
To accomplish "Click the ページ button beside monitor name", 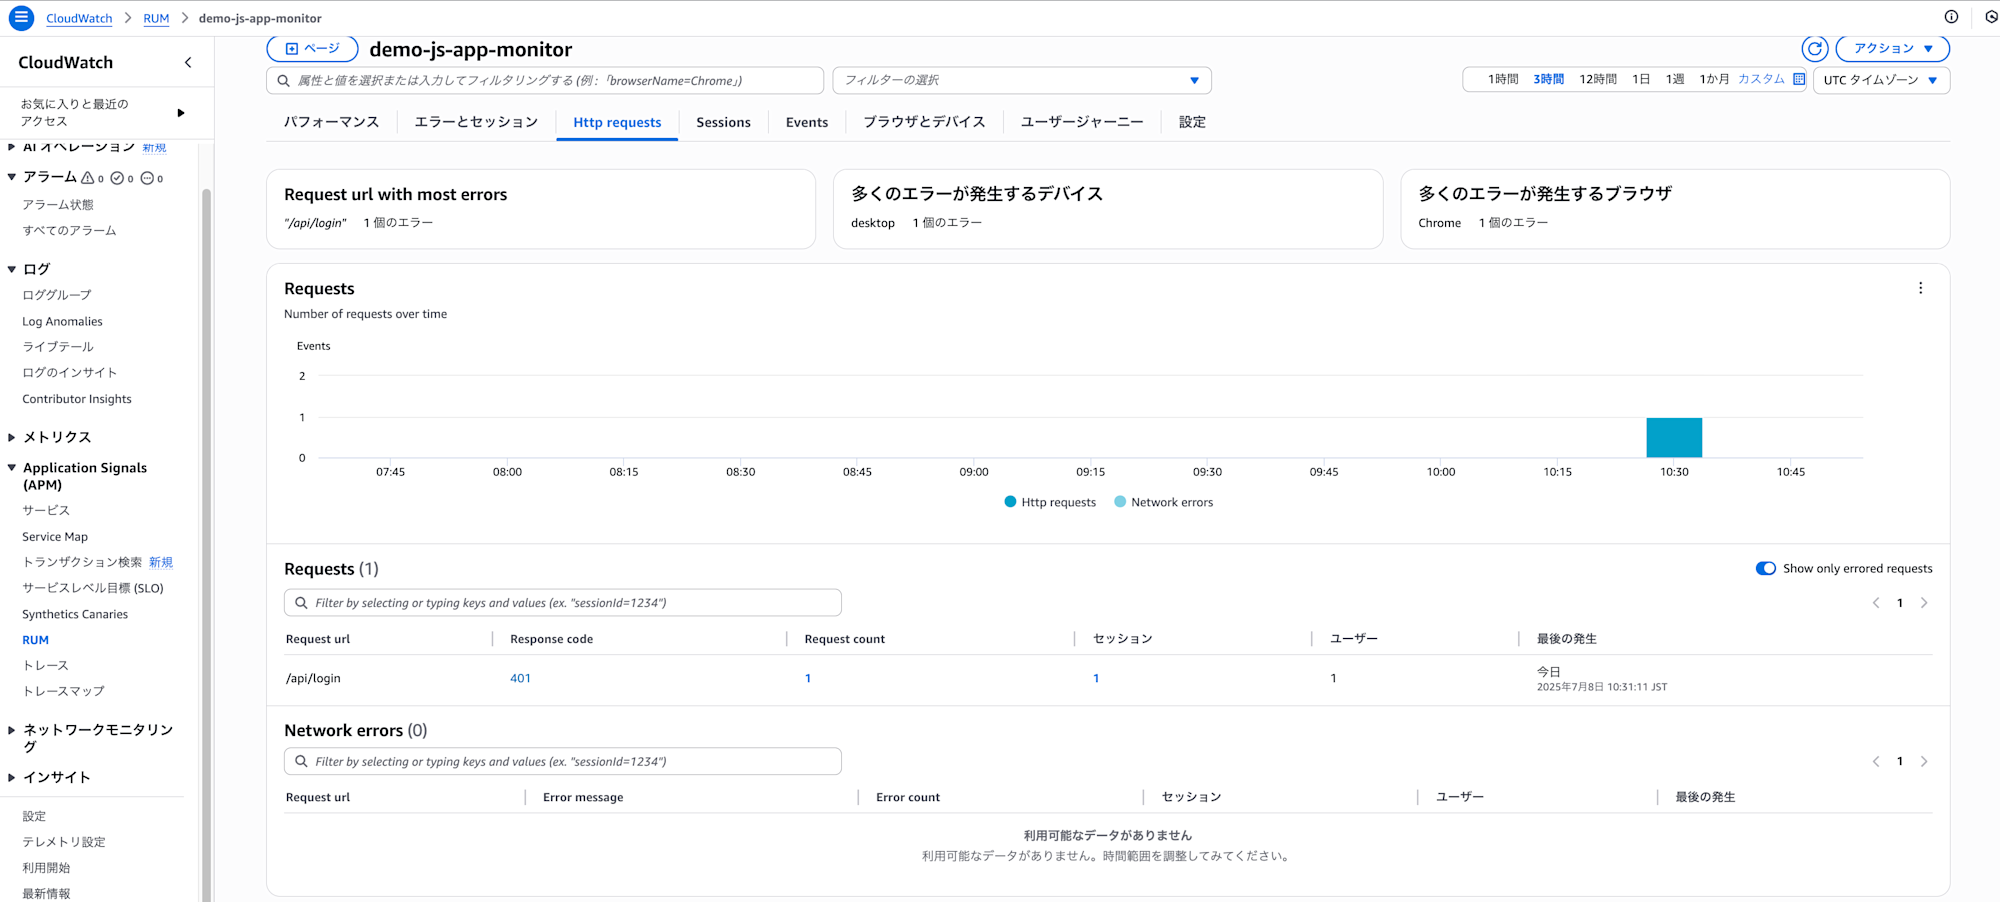I will pyautogui.click(x=312, y=48).
